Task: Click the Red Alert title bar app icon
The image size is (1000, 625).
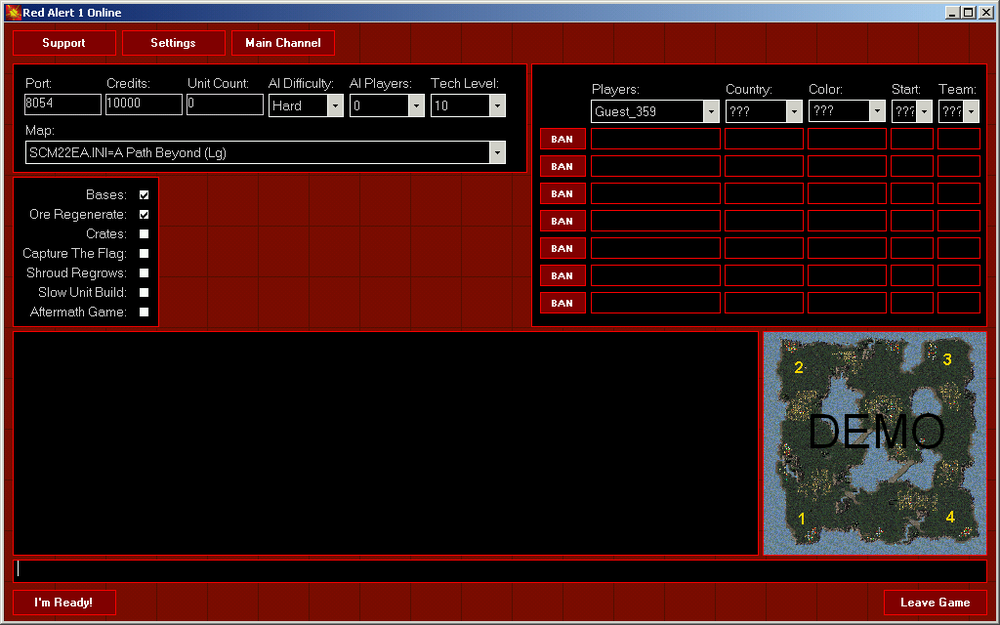Action: (13, 12)
